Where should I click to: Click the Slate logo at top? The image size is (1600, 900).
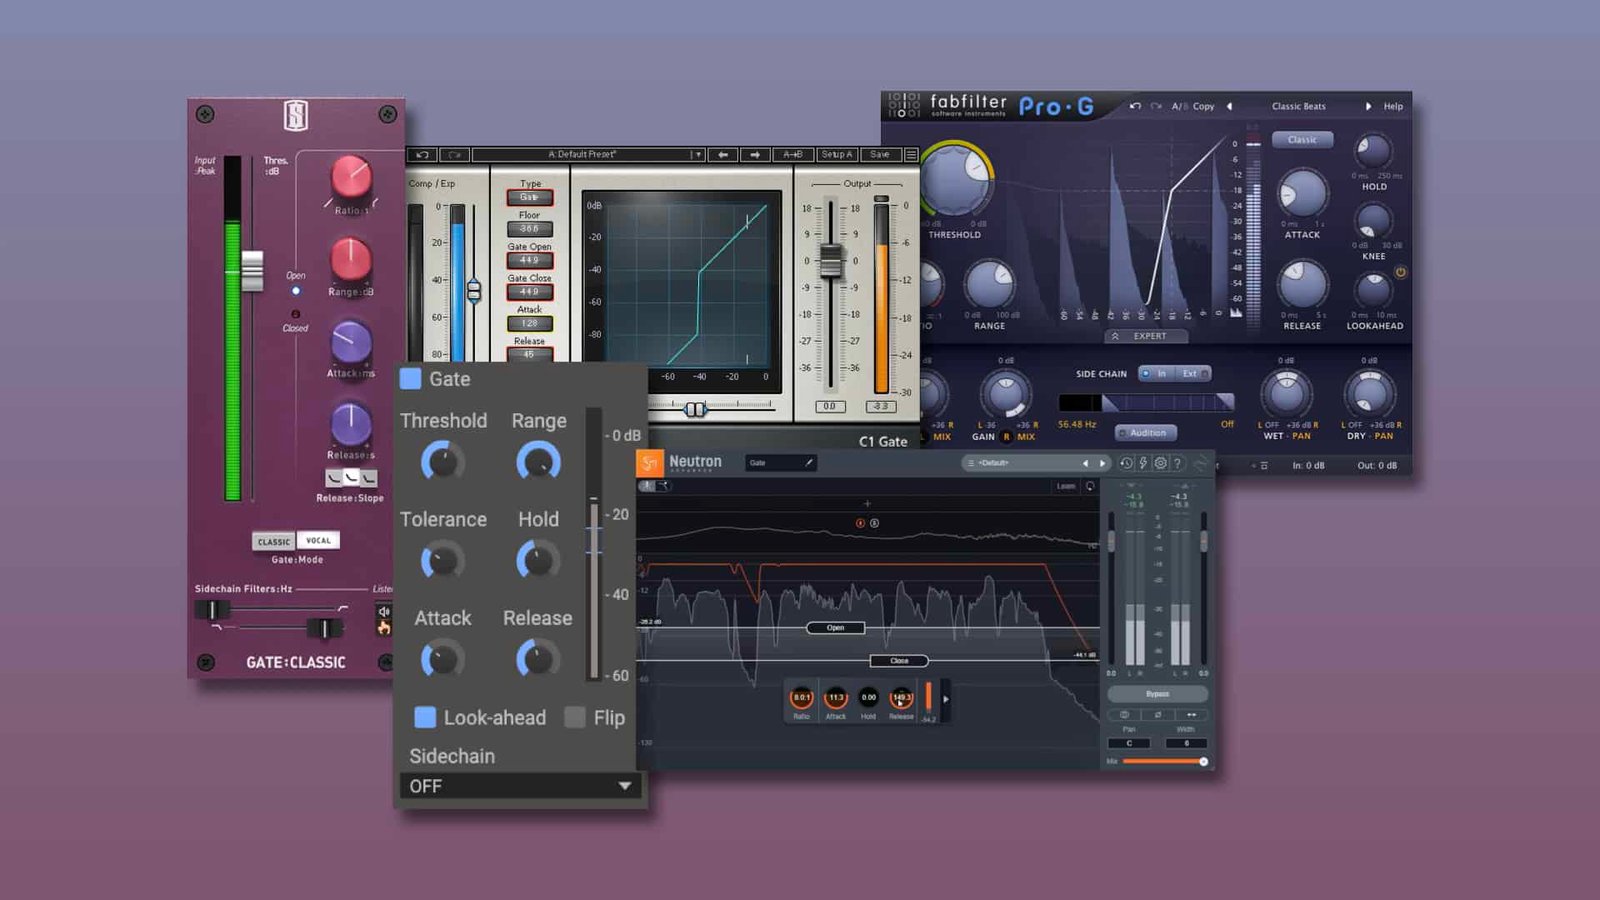296,116
